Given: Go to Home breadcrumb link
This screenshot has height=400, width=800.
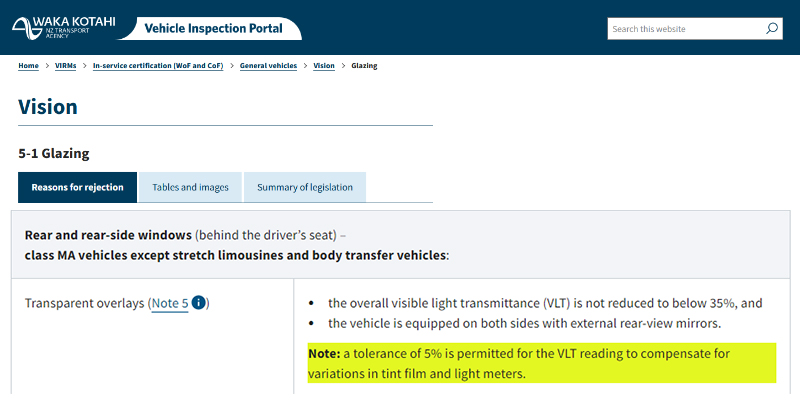Looking at the screenshot, I should coord(29,66).
